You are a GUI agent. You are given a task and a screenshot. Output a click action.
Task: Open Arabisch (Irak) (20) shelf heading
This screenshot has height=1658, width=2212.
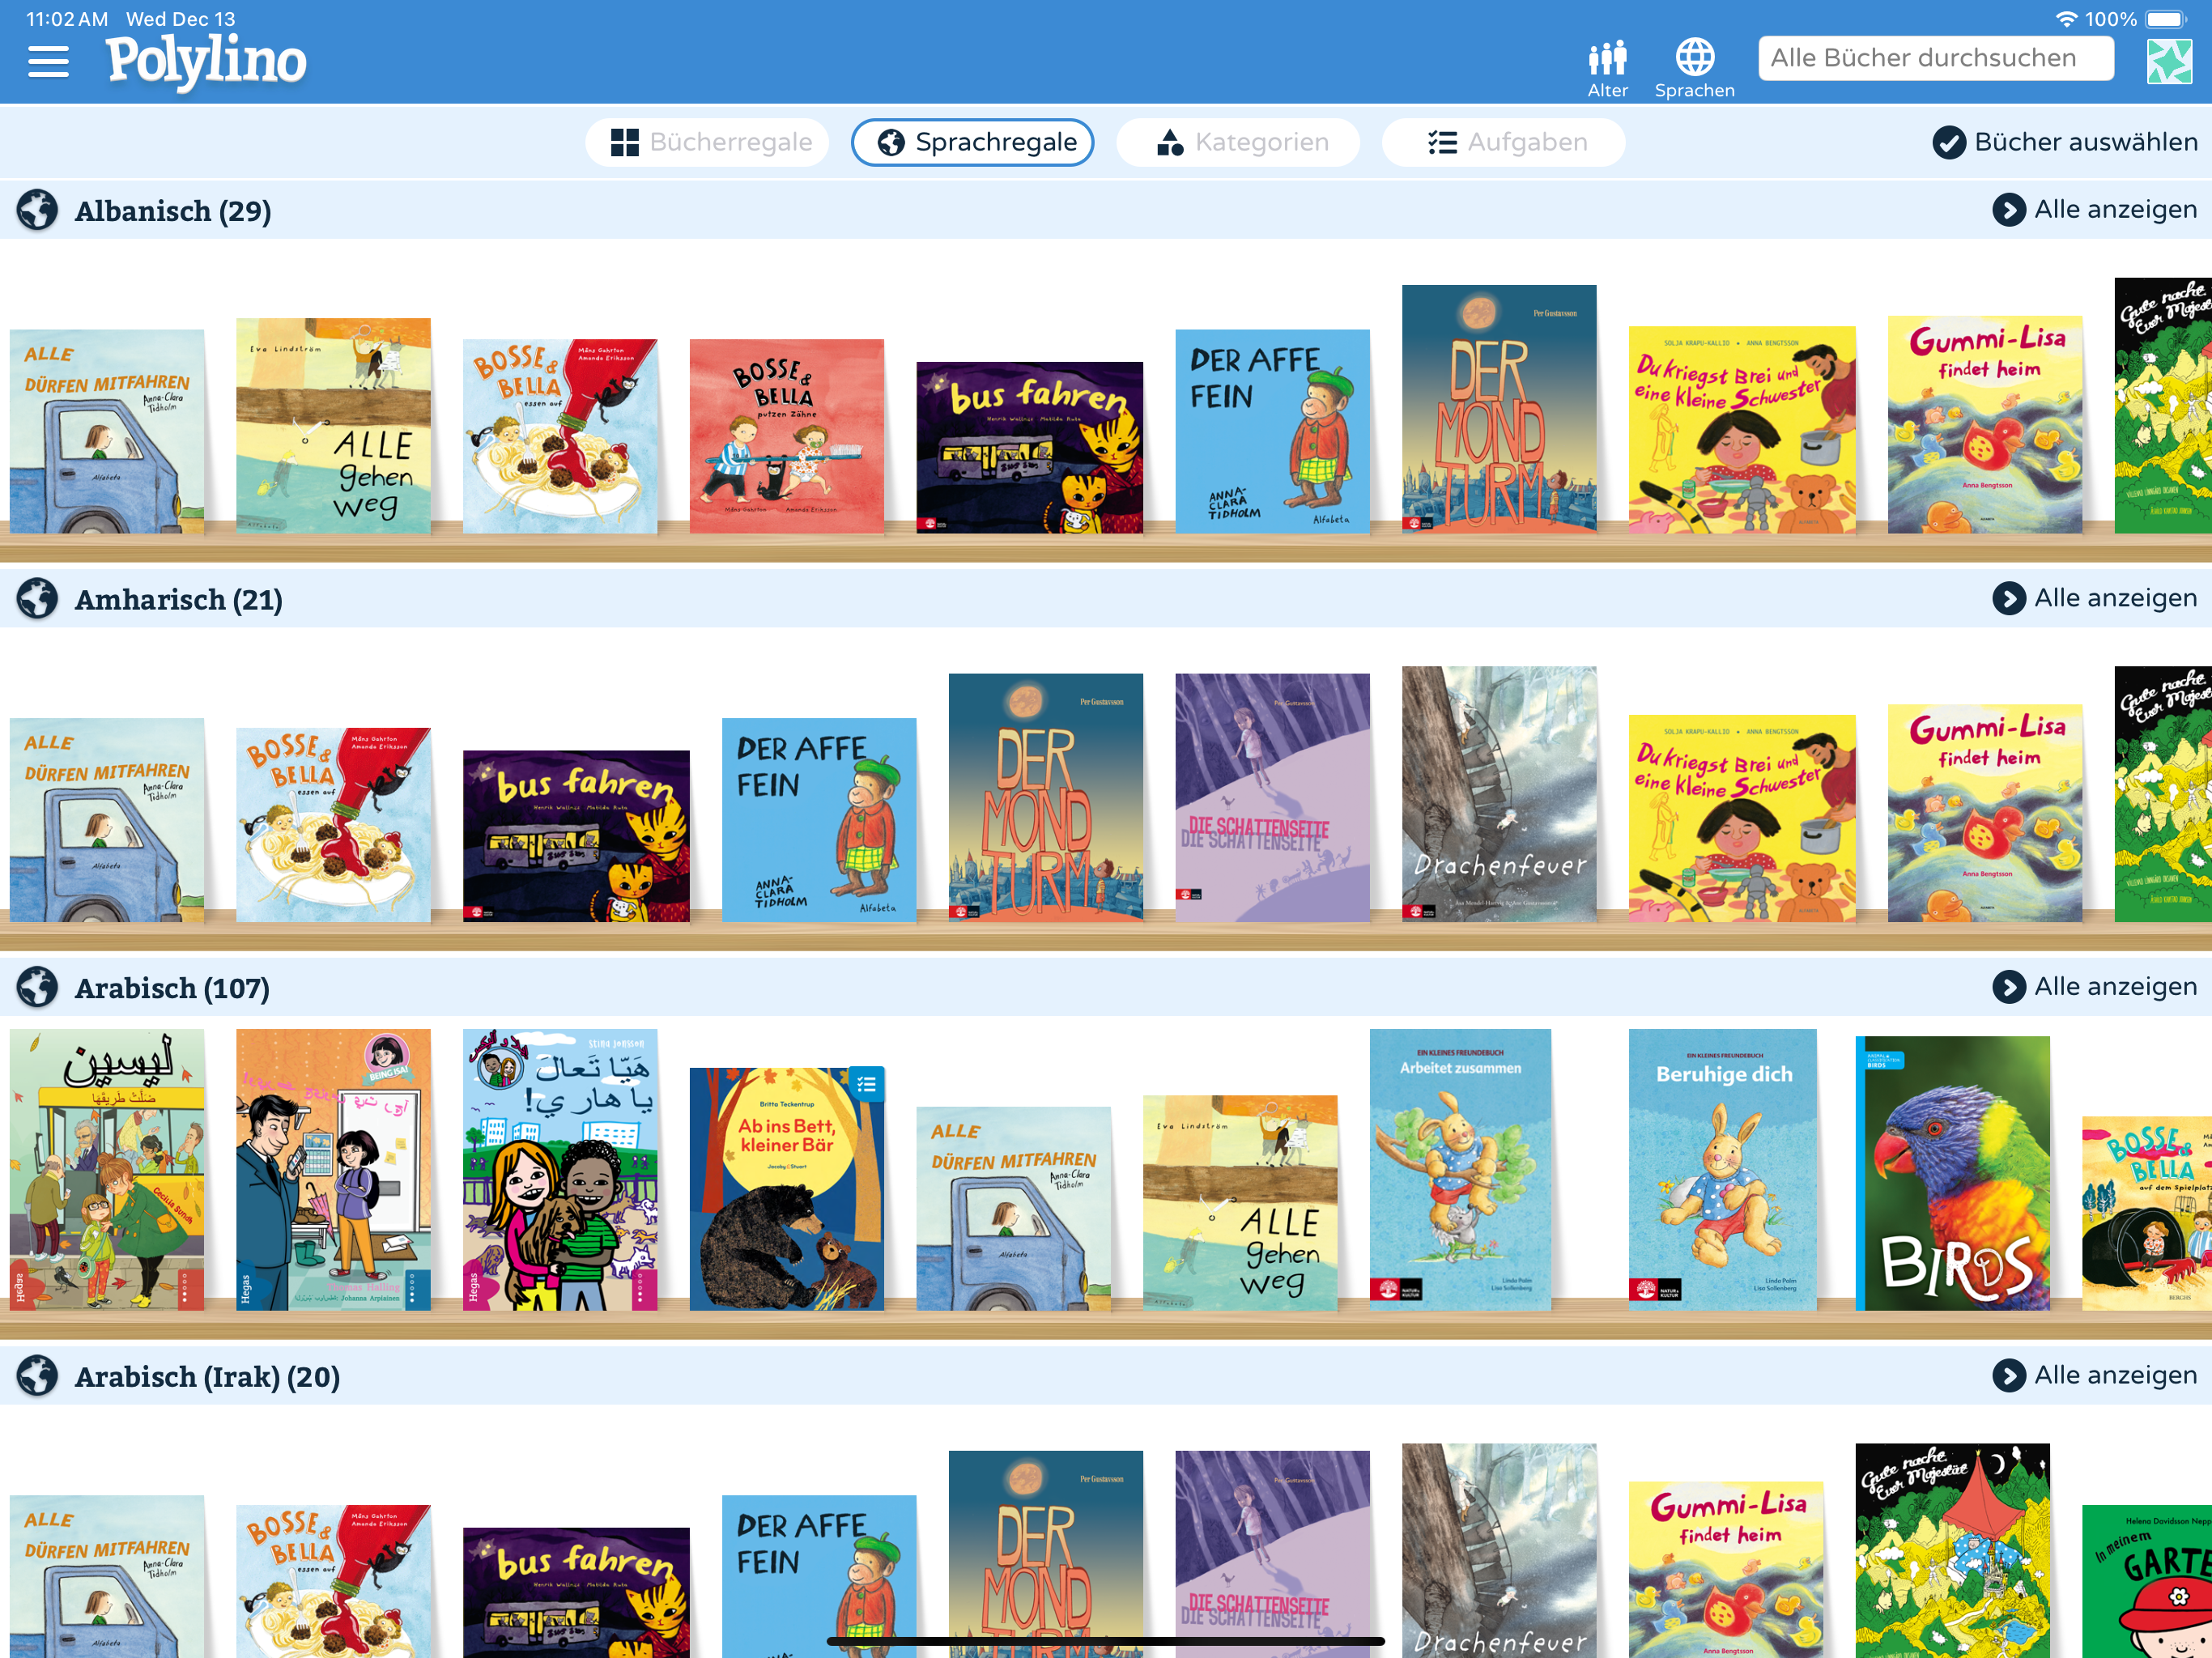click(207, 1377)
